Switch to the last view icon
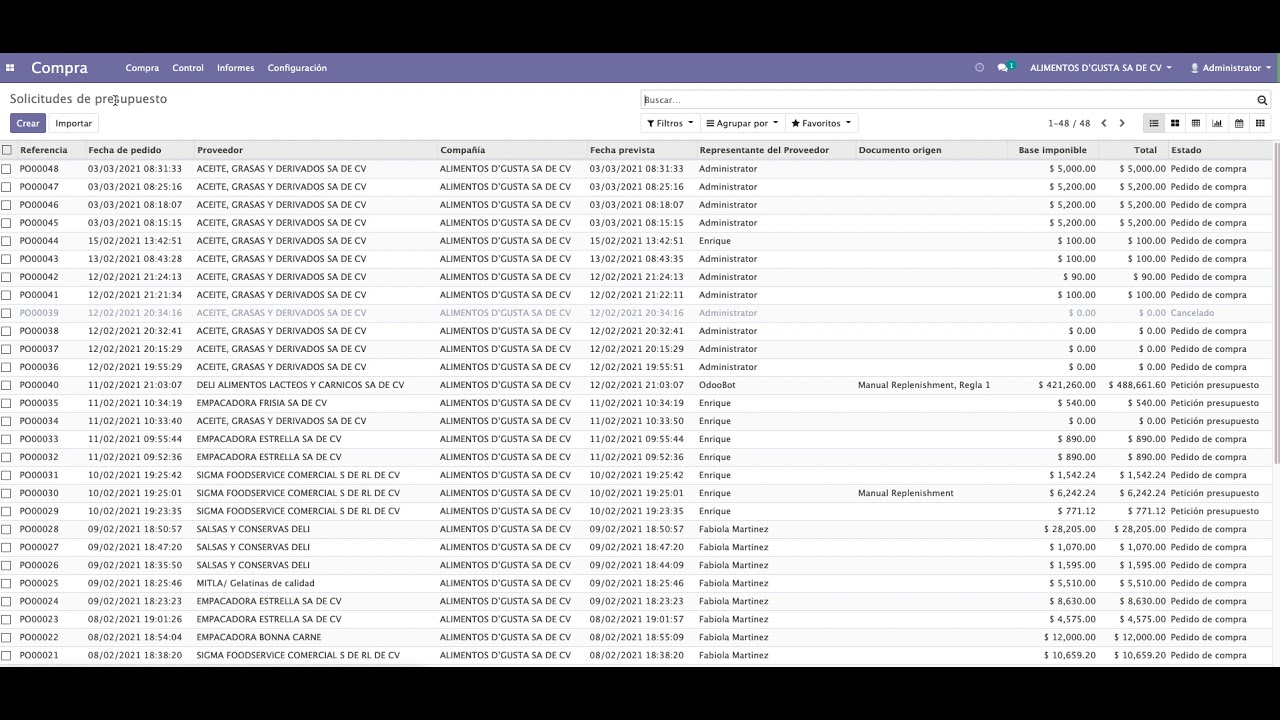 pos(1260,123)
